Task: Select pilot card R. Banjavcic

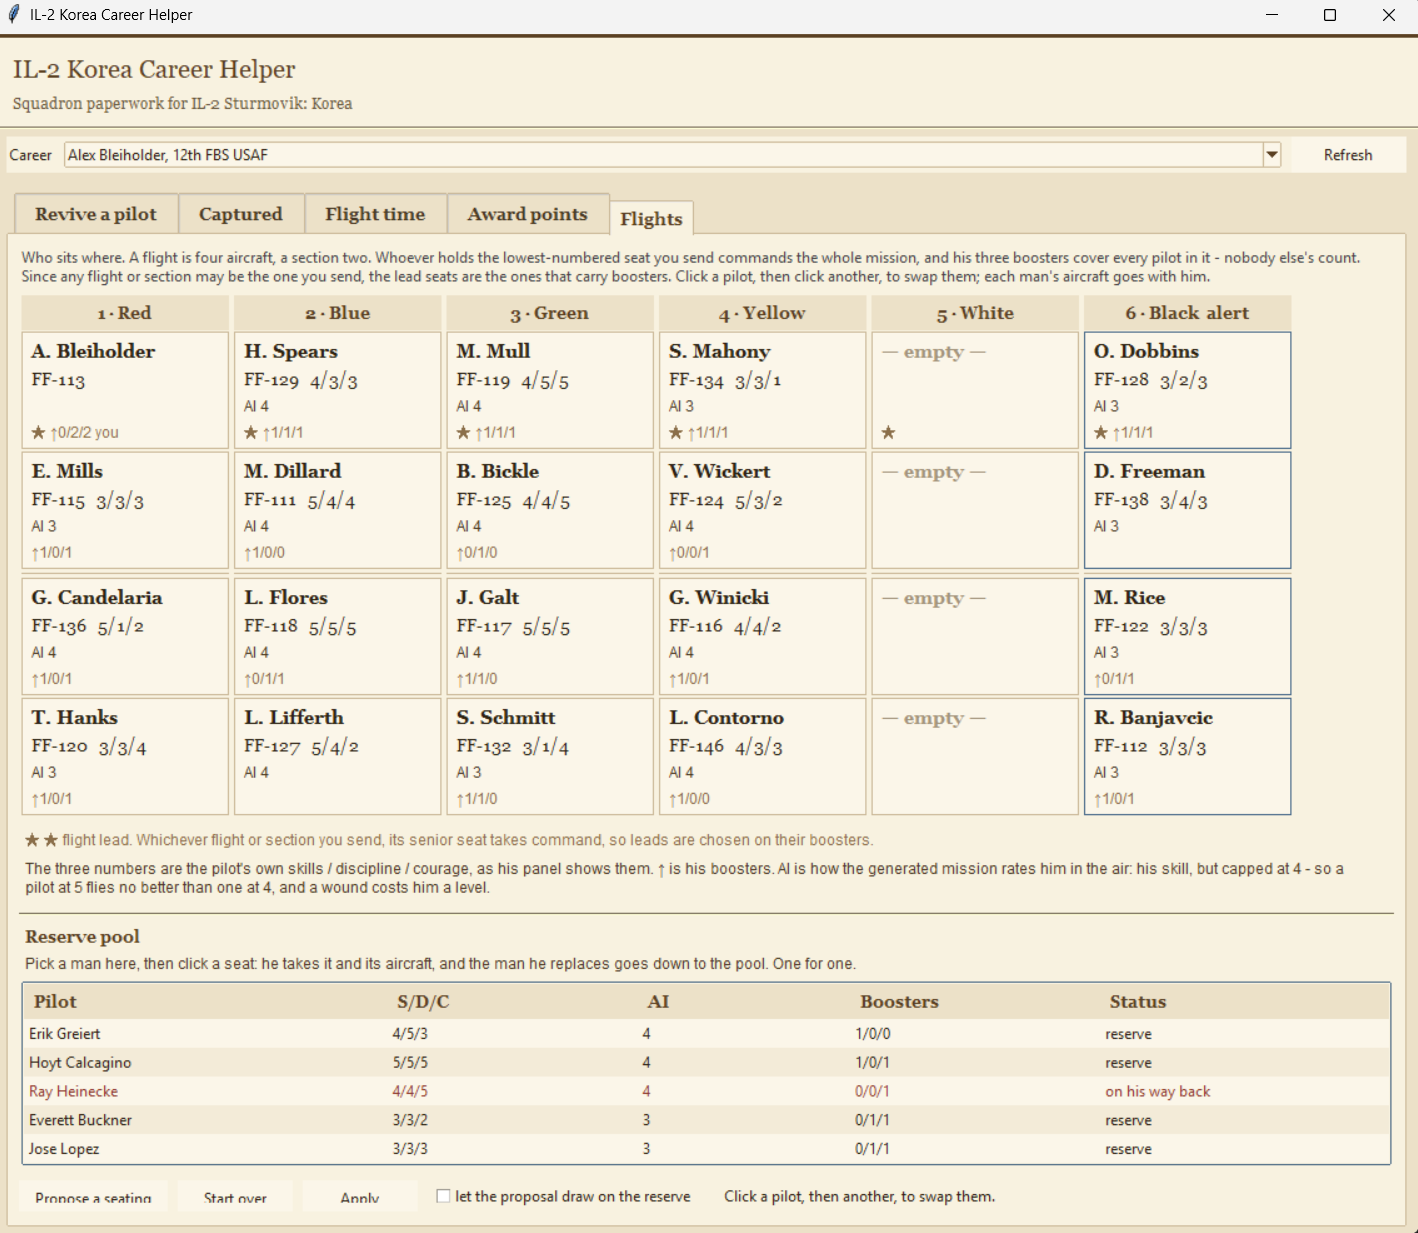Action: (1187, 756)
